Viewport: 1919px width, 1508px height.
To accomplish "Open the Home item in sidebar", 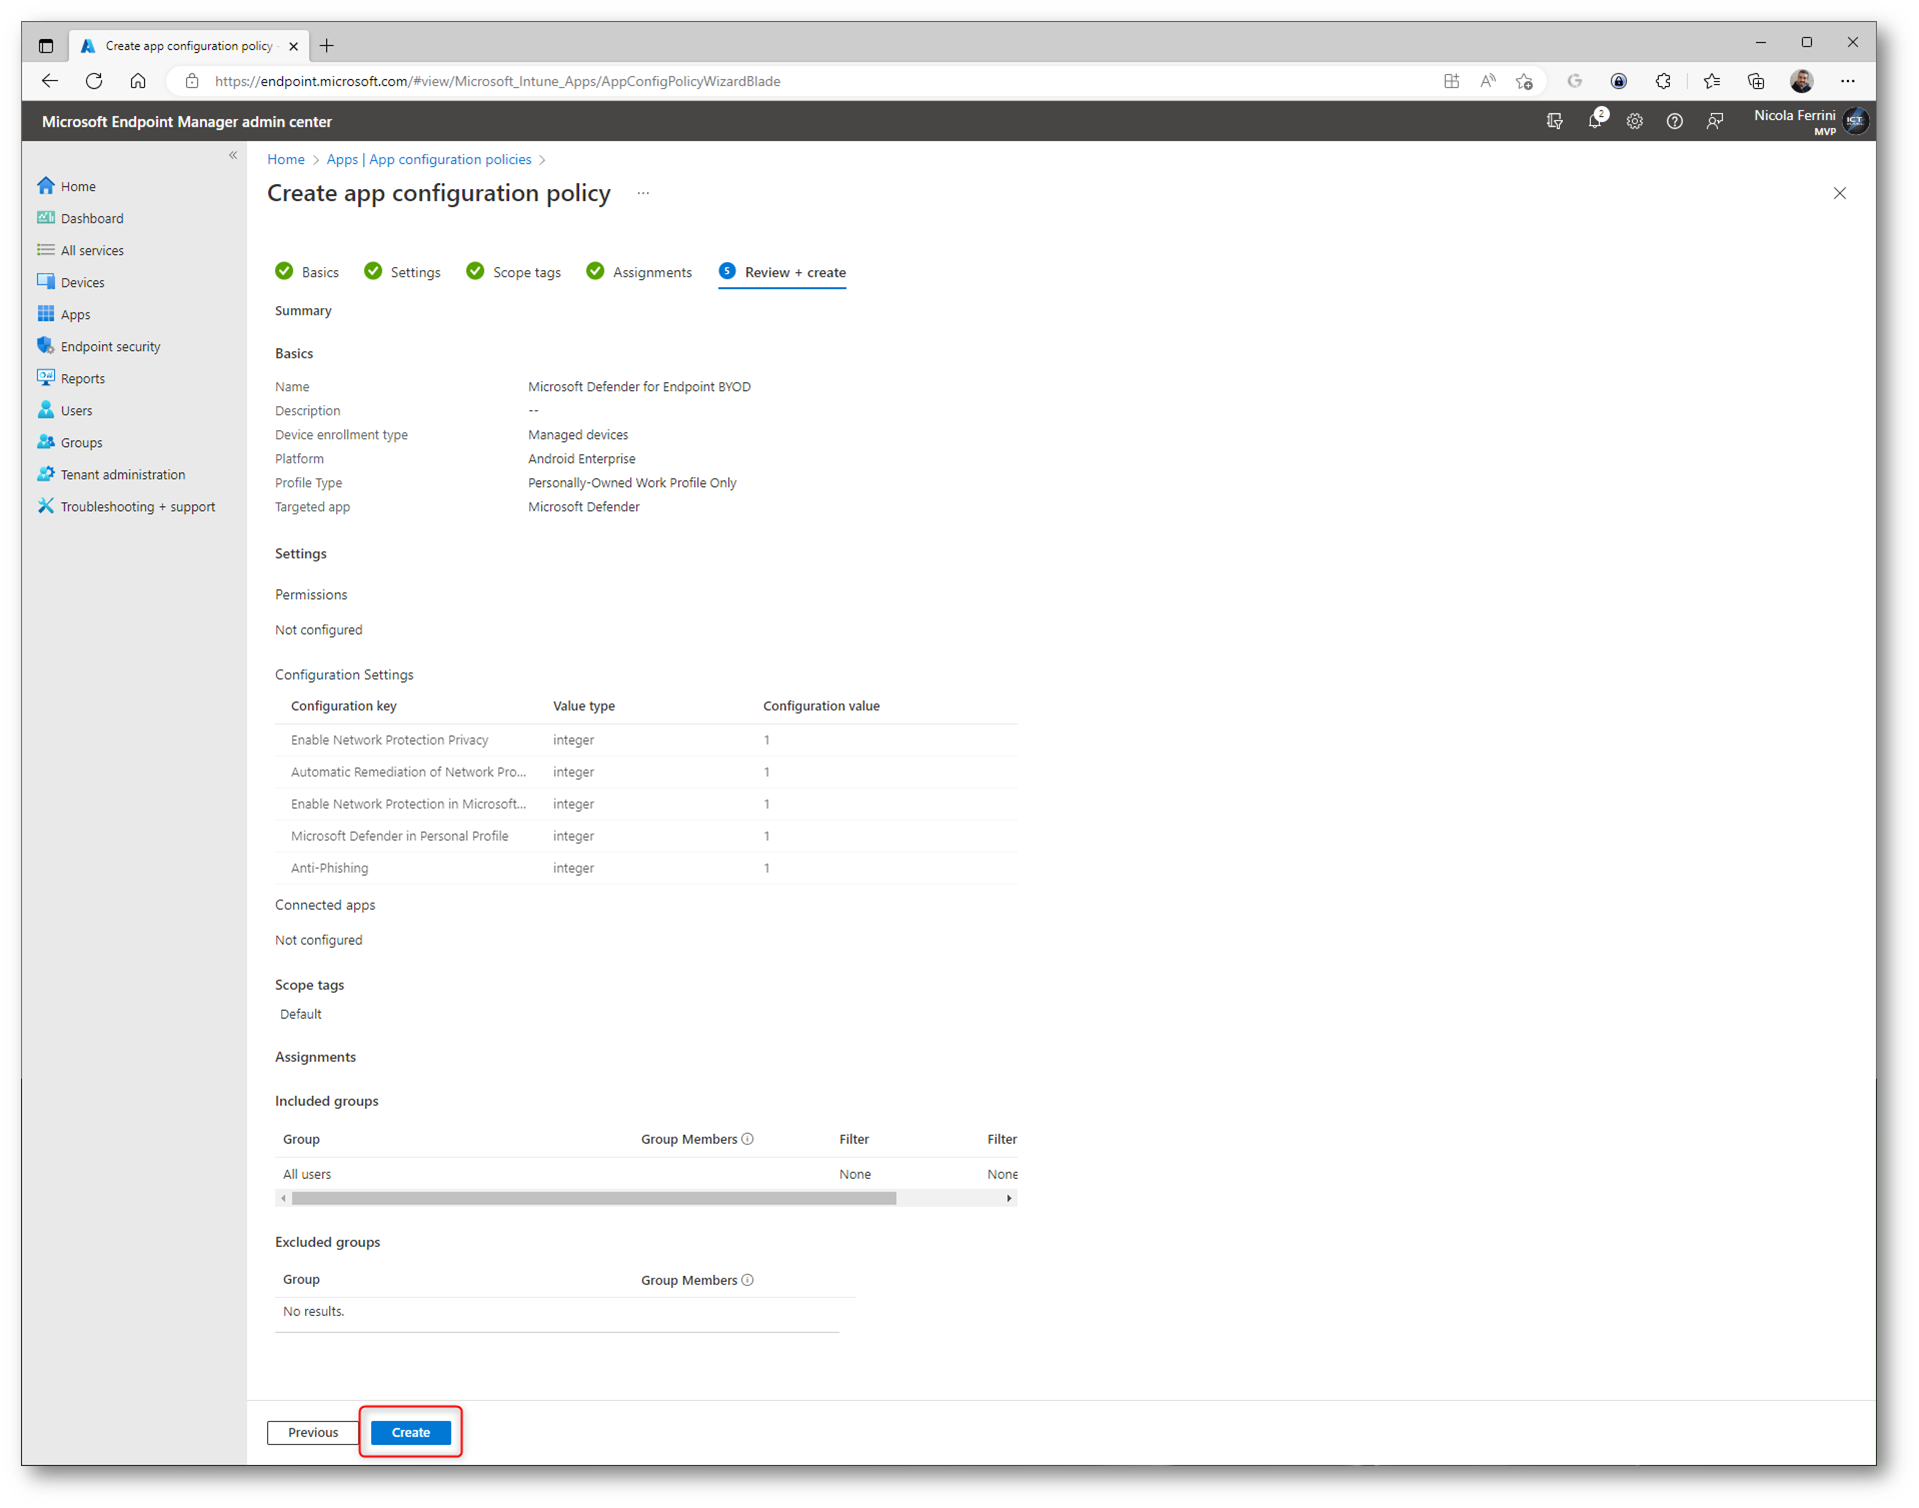I will point(78,186).
